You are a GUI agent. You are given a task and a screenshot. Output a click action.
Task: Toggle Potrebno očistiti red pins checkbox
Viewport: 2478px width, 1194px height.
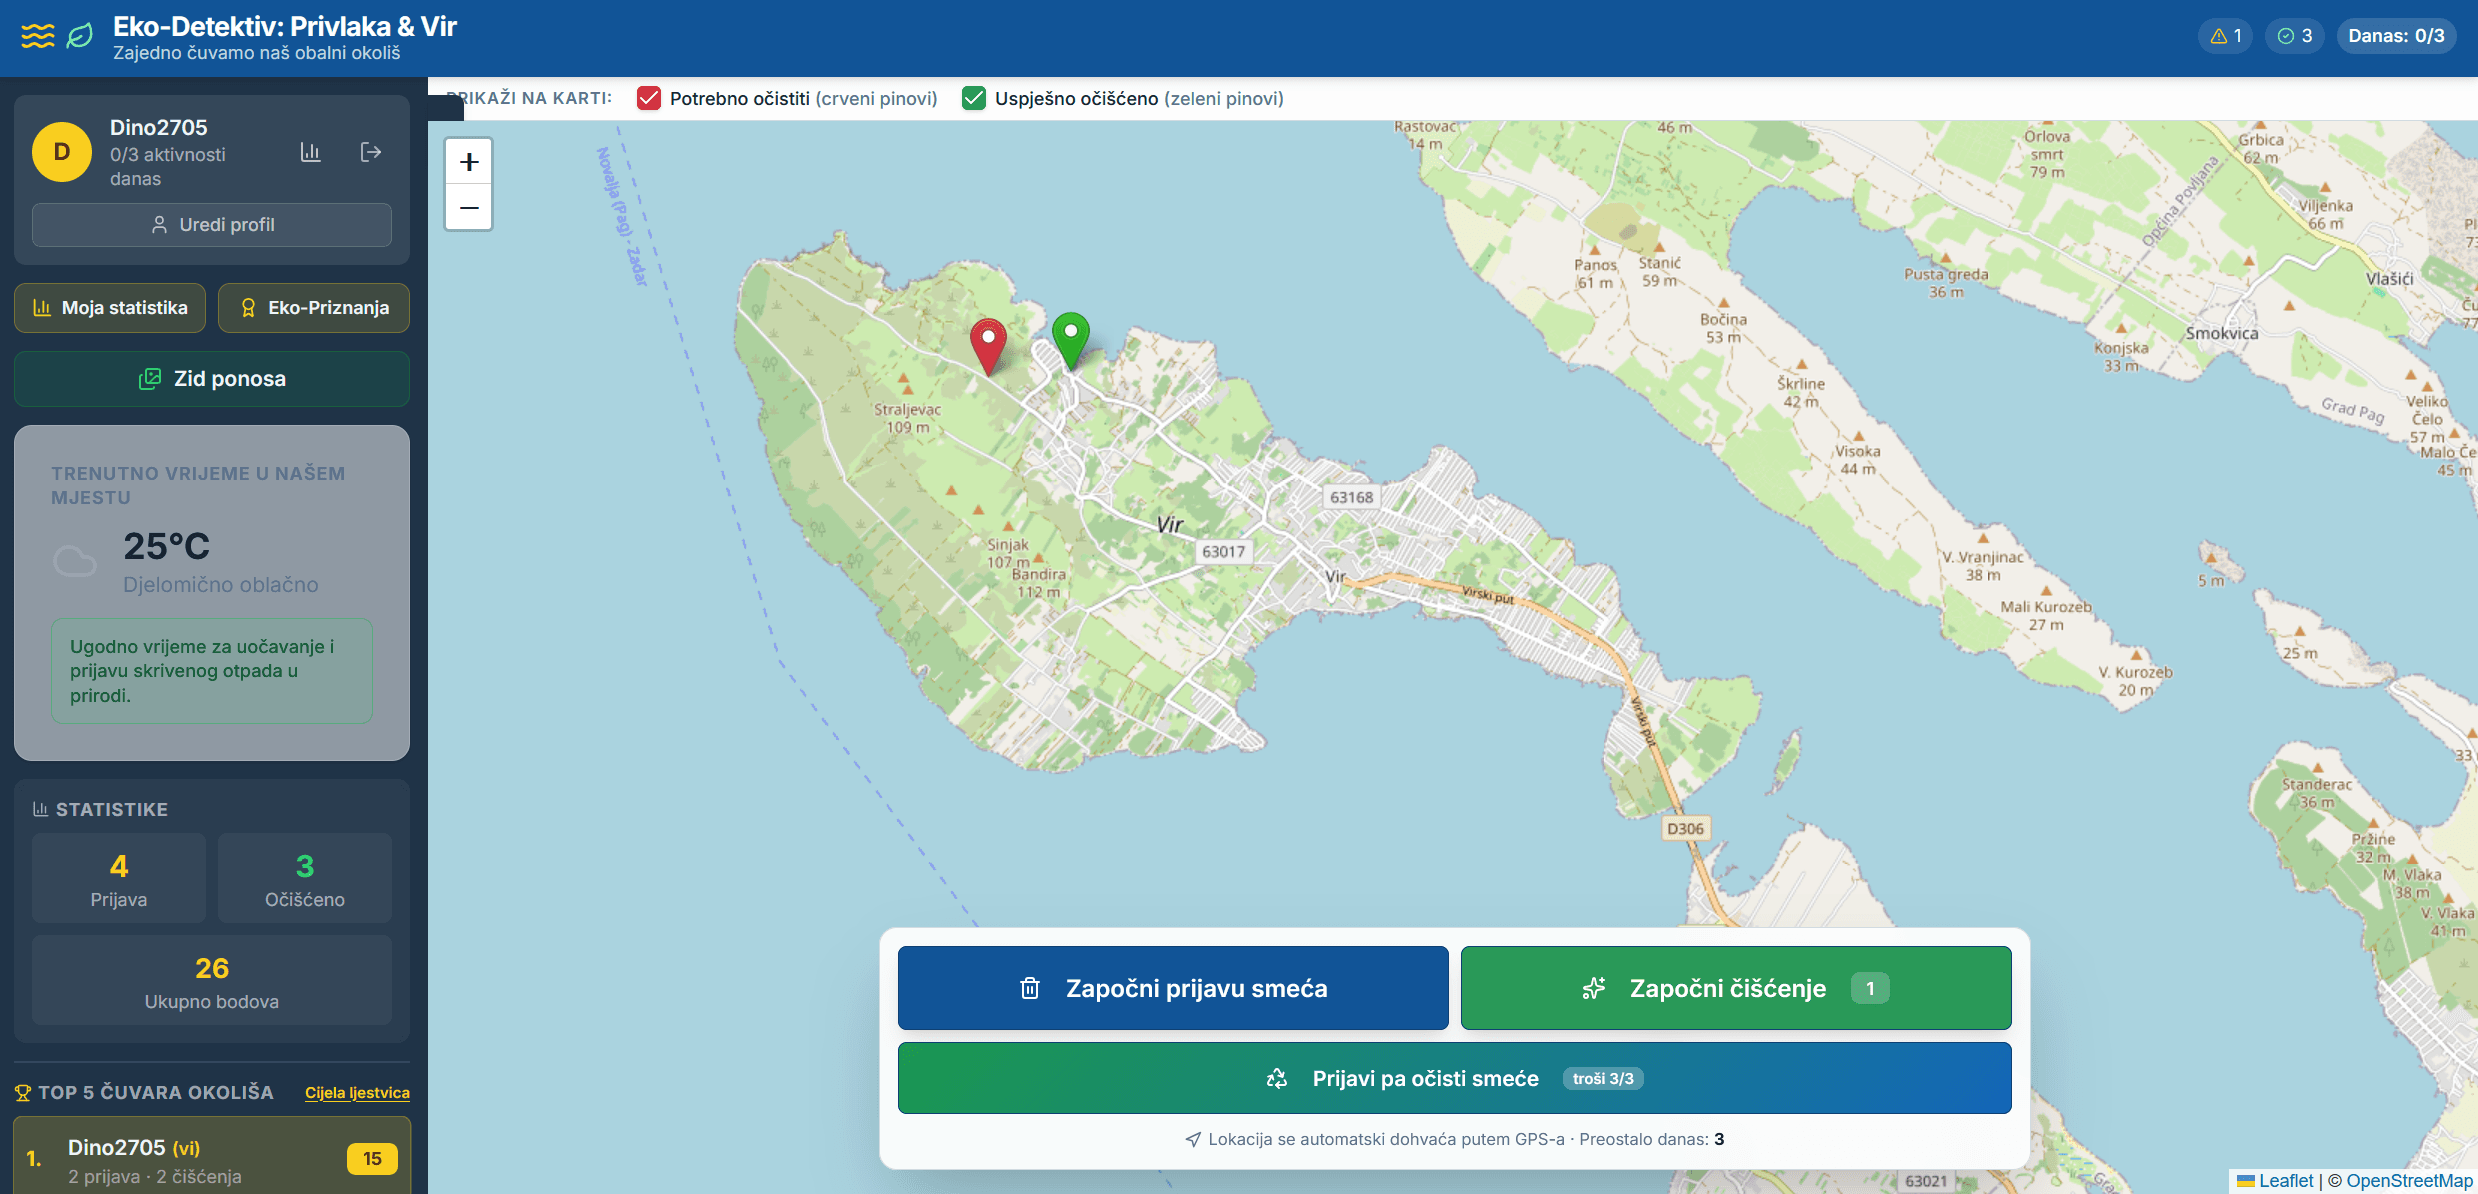click(x=649, y=98)
